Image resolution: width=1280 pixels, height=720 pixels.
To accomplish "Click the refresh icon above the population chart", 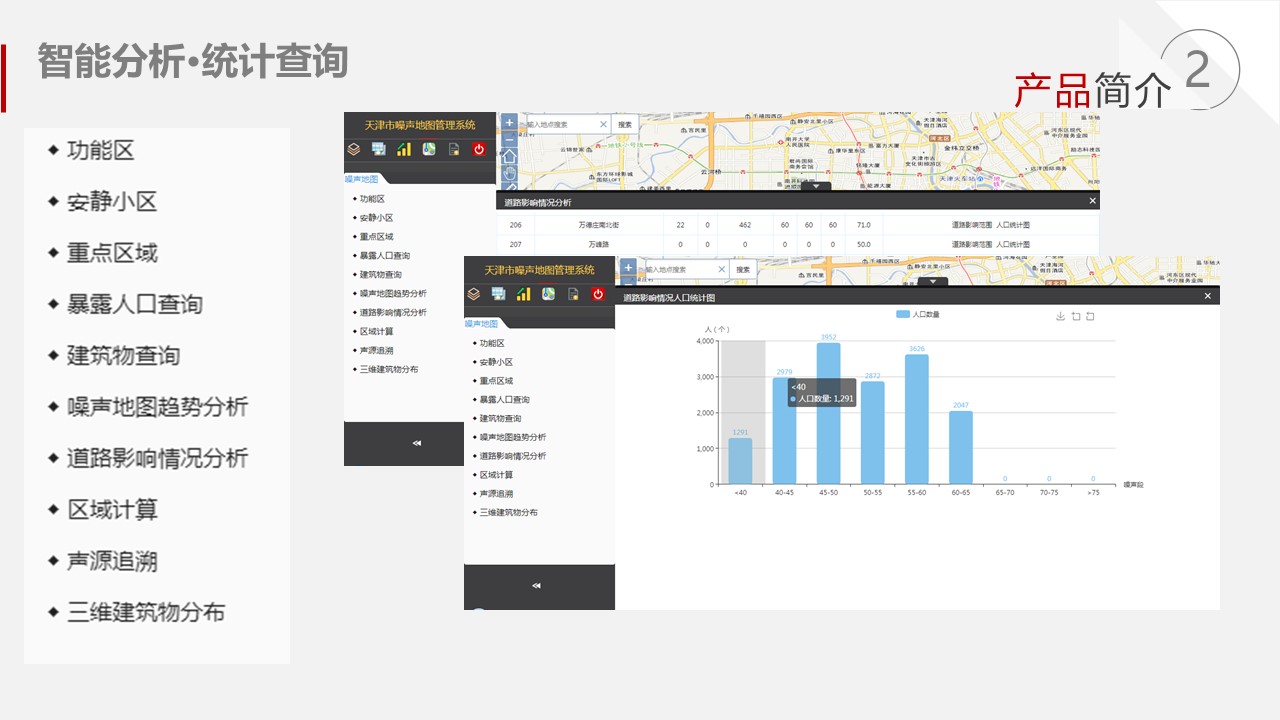I will pos(1076,317).
